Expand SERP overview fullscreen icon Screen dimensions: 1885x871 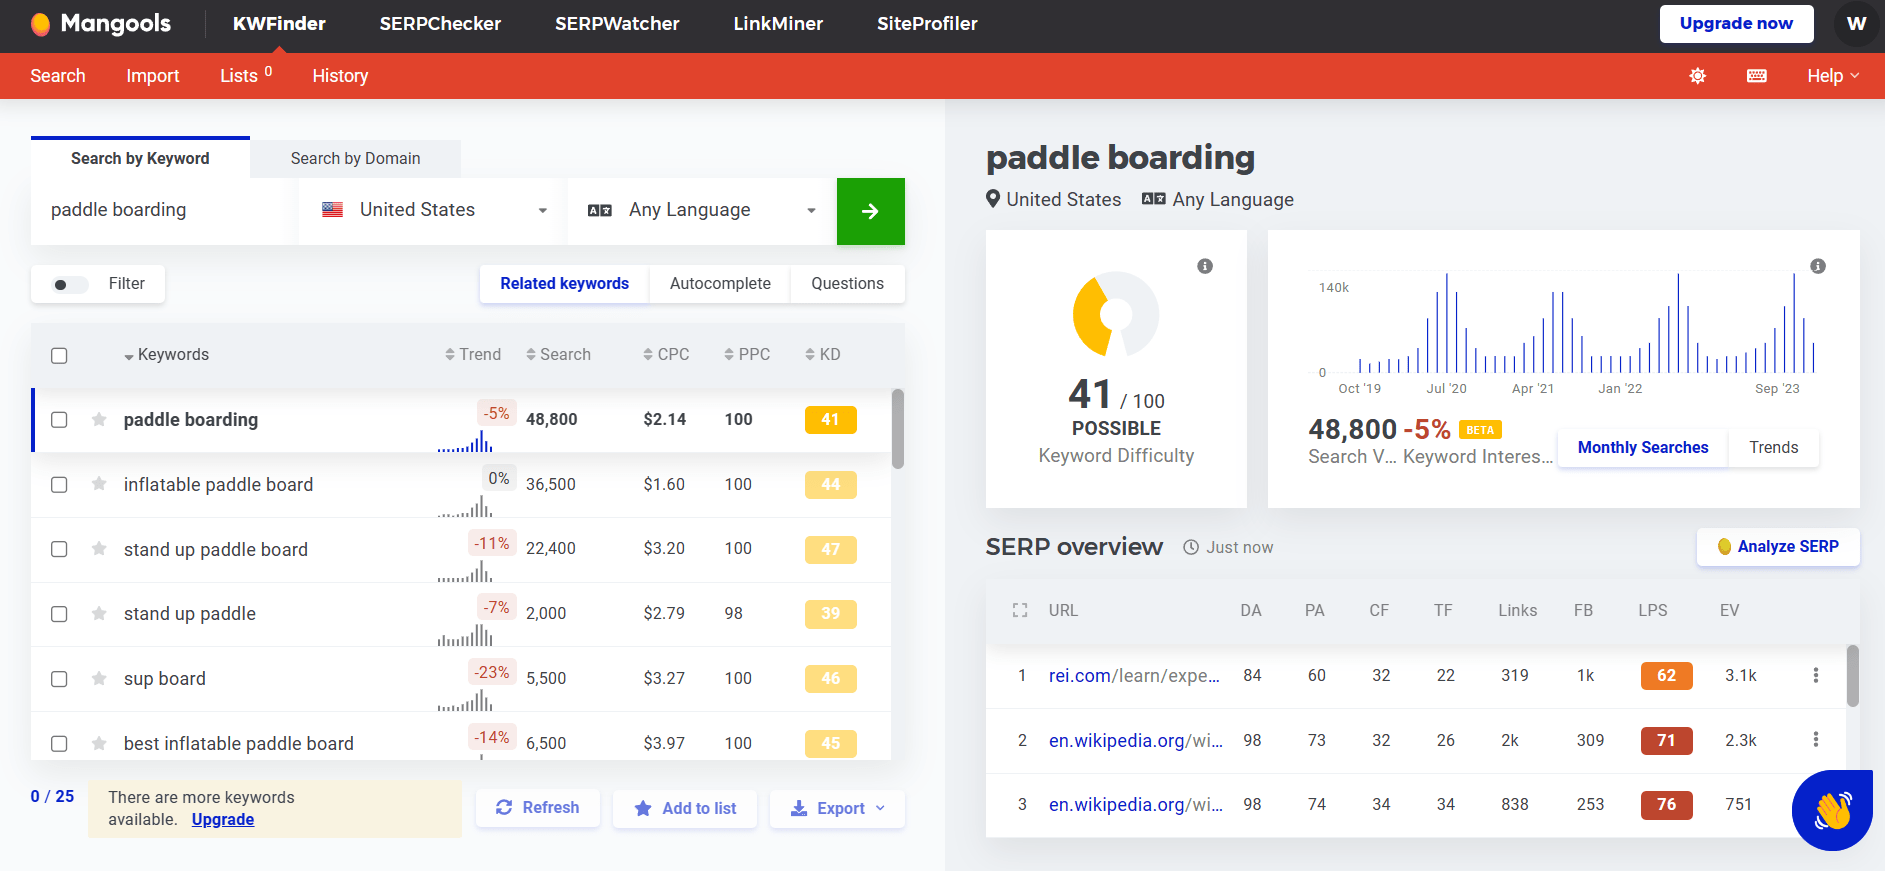tap(1020, 610)
